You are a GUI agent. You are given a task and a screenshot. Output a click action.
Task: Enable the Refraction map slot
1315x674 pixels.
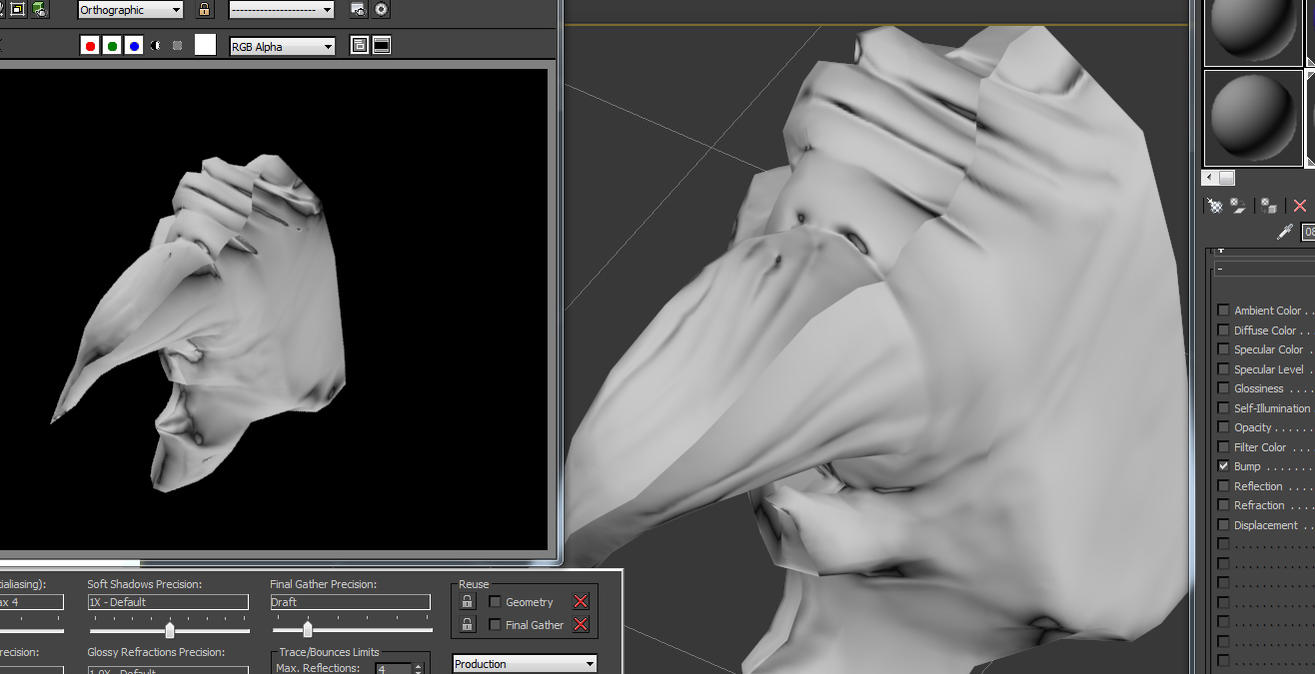(1223, 504)
